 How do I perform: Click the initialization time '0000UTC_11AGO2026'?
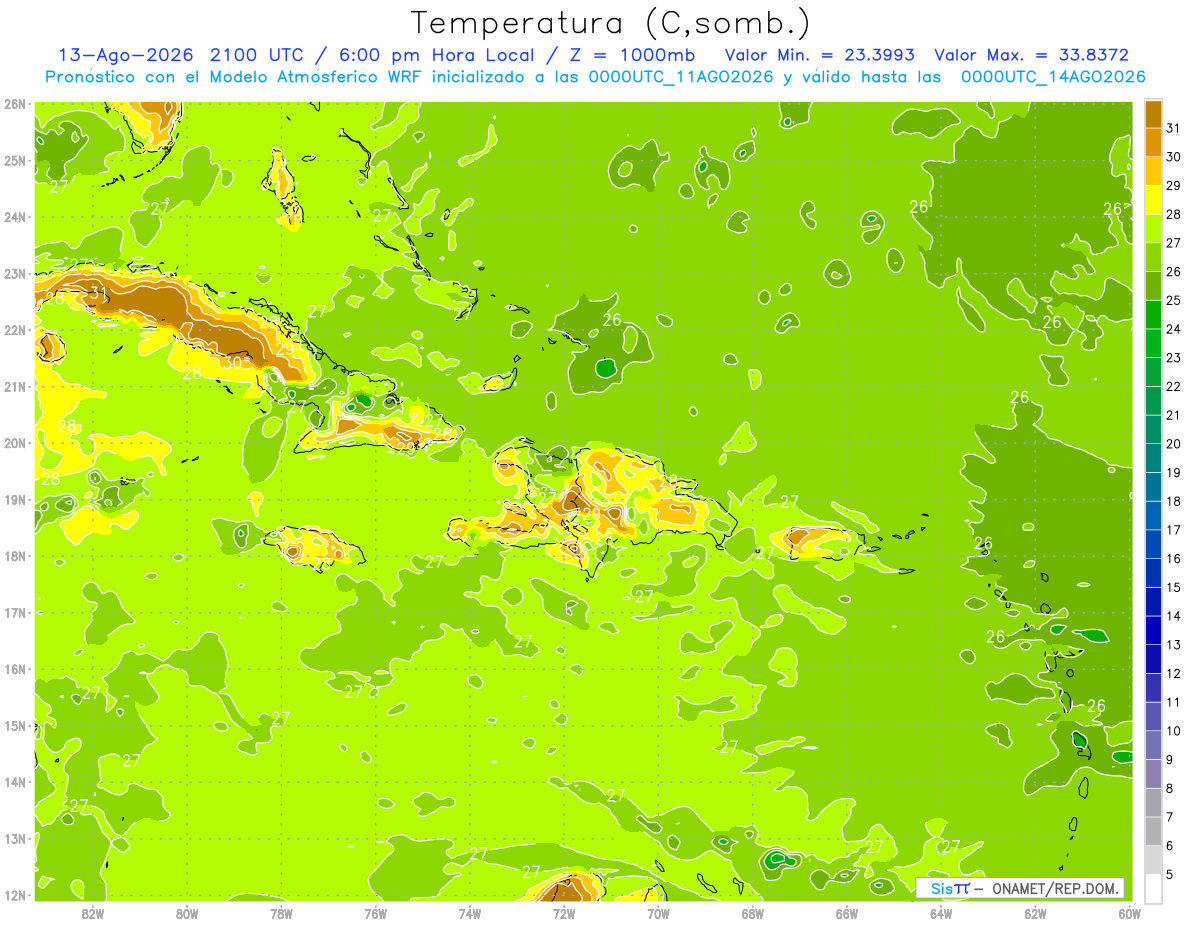click(681, 77)
